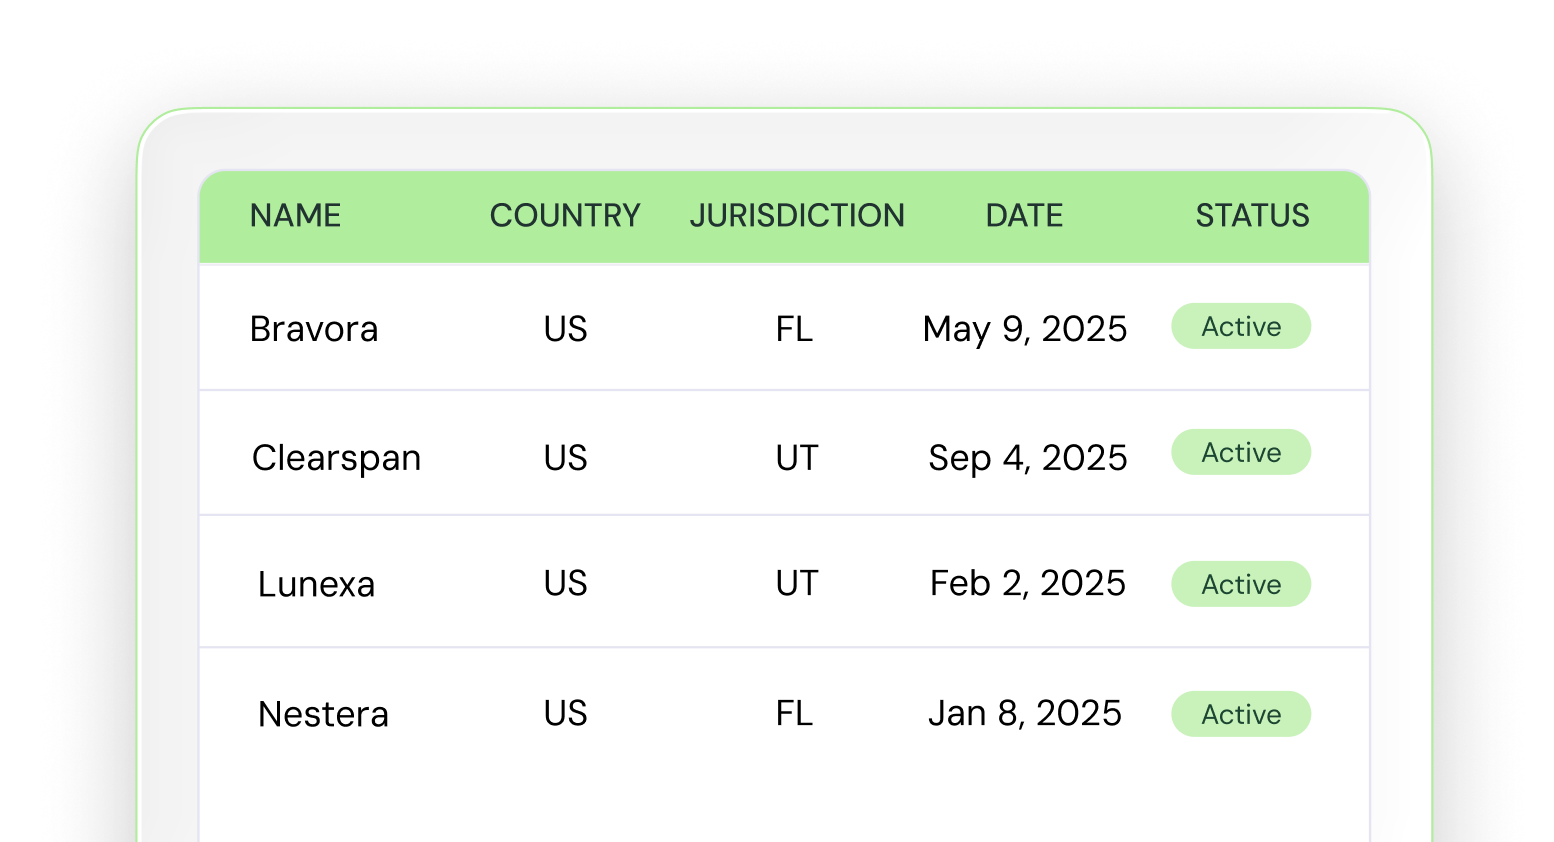1554x842 pixels.
Task: Click US country in Nestera row
Action: 565,713
